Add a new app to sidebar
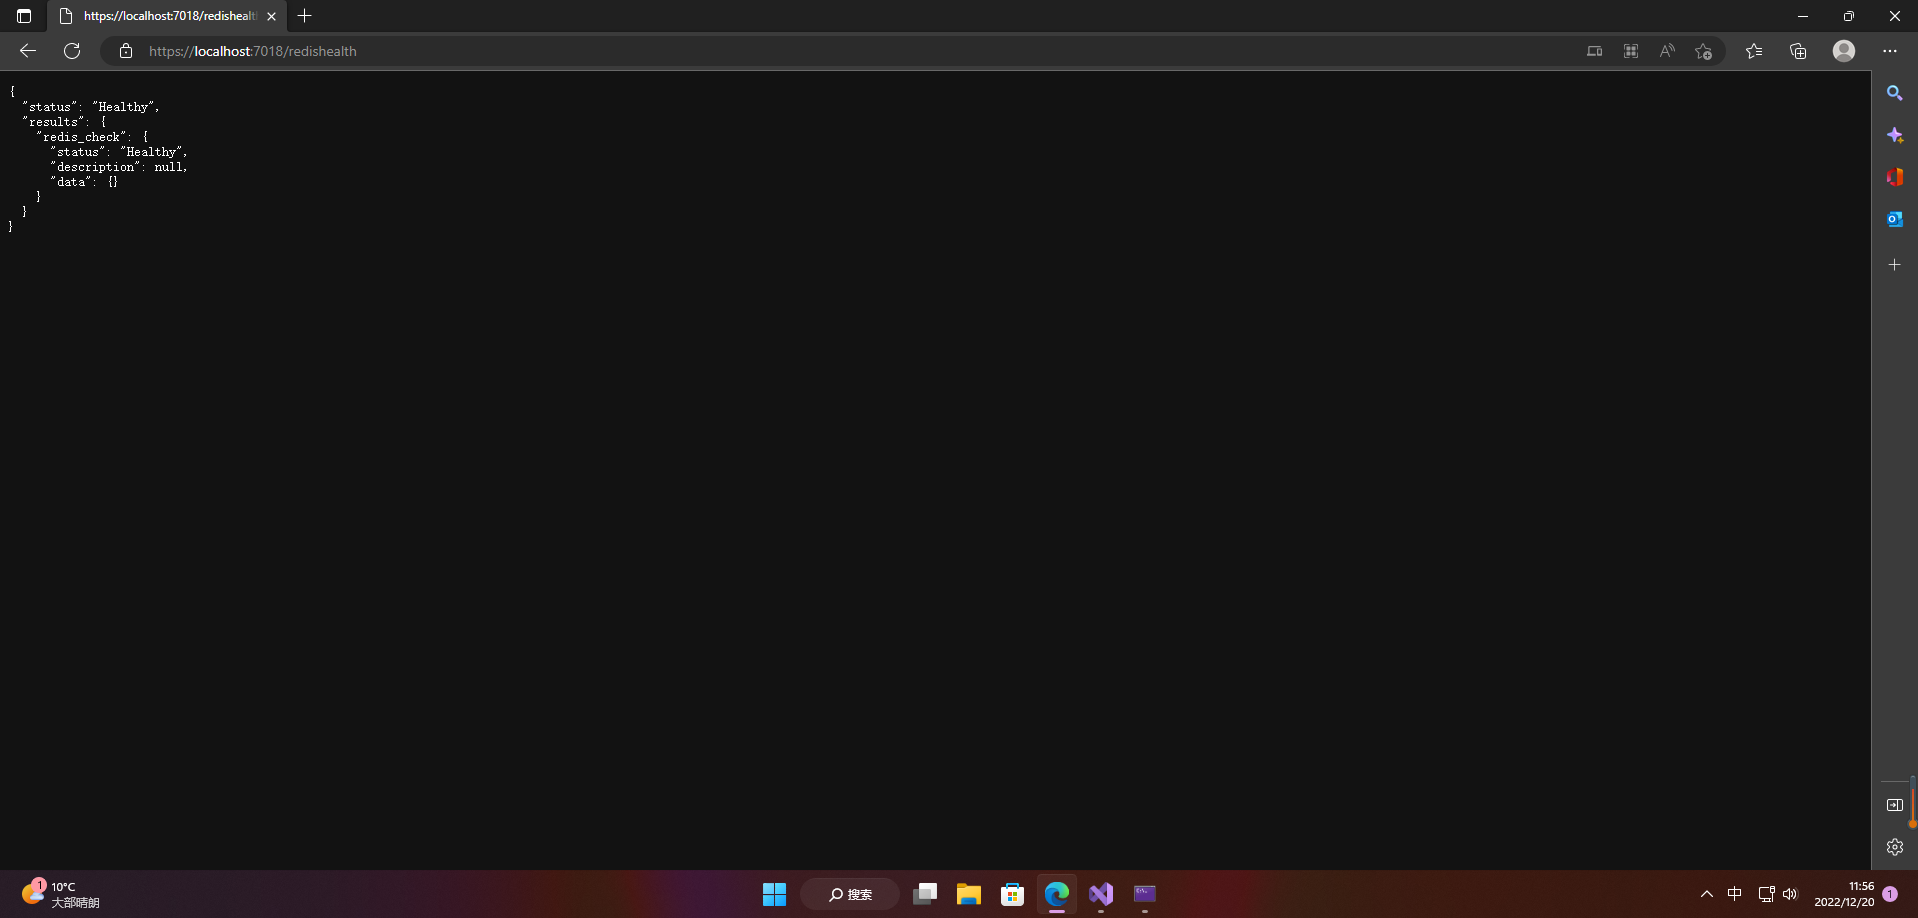1918x918 pixels. [x=1895, y=265]
